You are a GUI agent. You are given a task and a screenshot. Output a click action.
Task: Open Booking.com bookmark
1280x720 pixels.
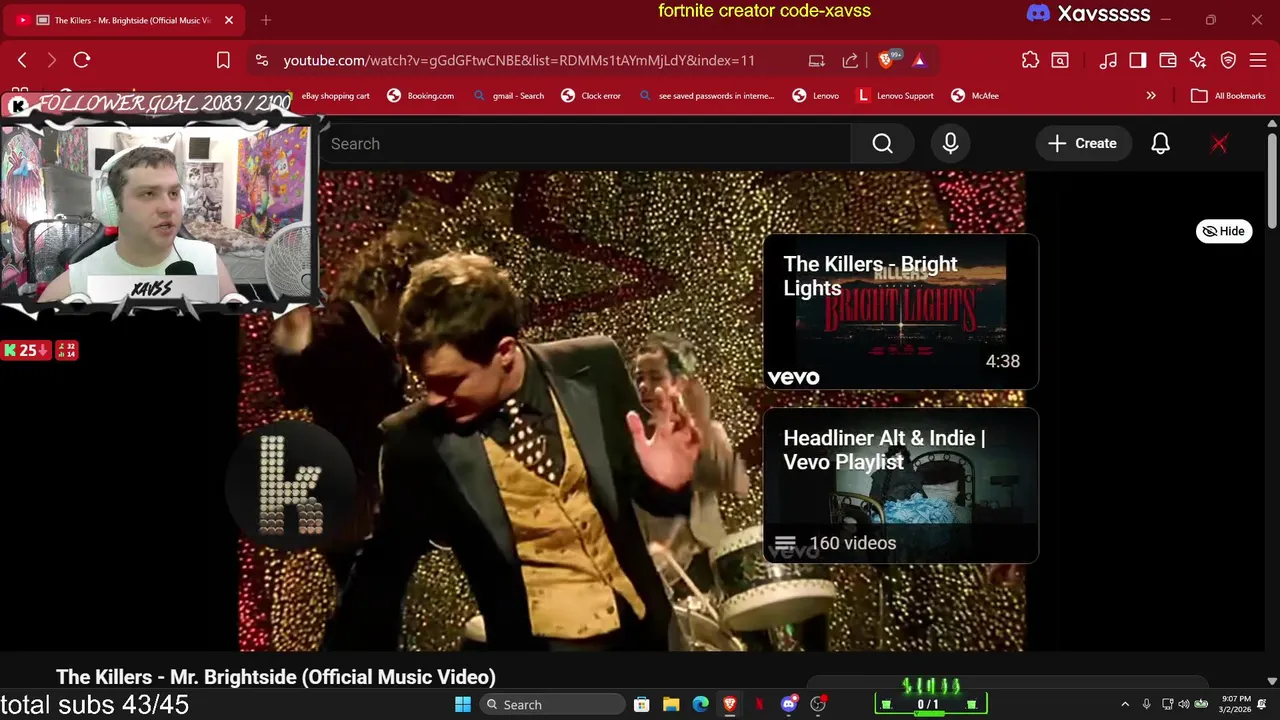click(x=420, y=96)
